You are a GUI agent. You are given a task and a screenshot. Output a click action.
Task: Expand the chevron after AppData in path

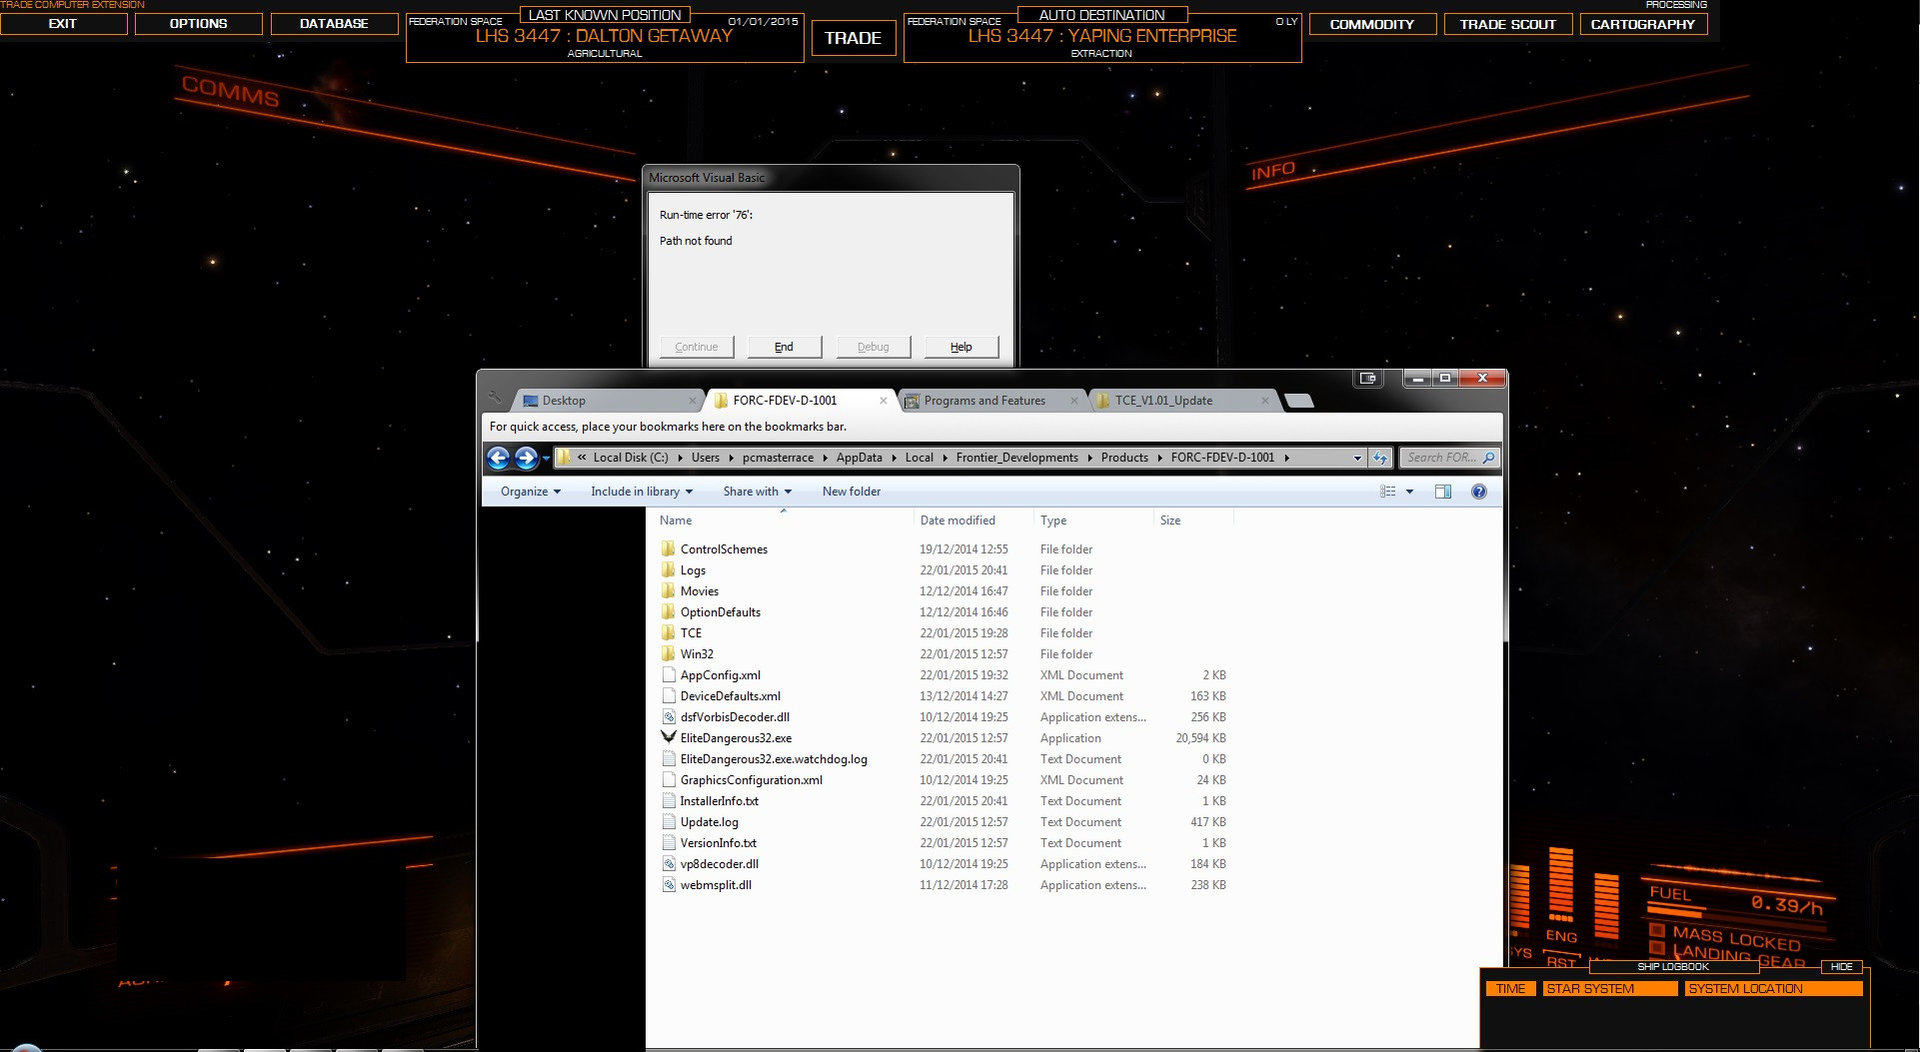pyautogui.click(x=894, y=458)
